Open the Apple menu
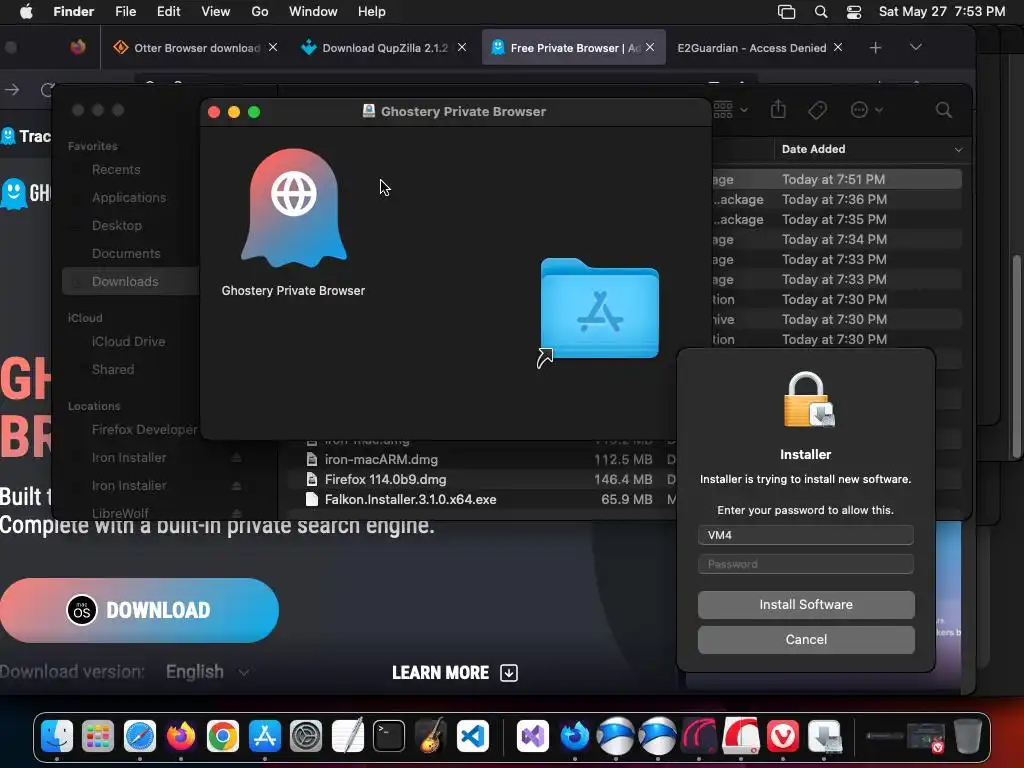 point(26,12)
